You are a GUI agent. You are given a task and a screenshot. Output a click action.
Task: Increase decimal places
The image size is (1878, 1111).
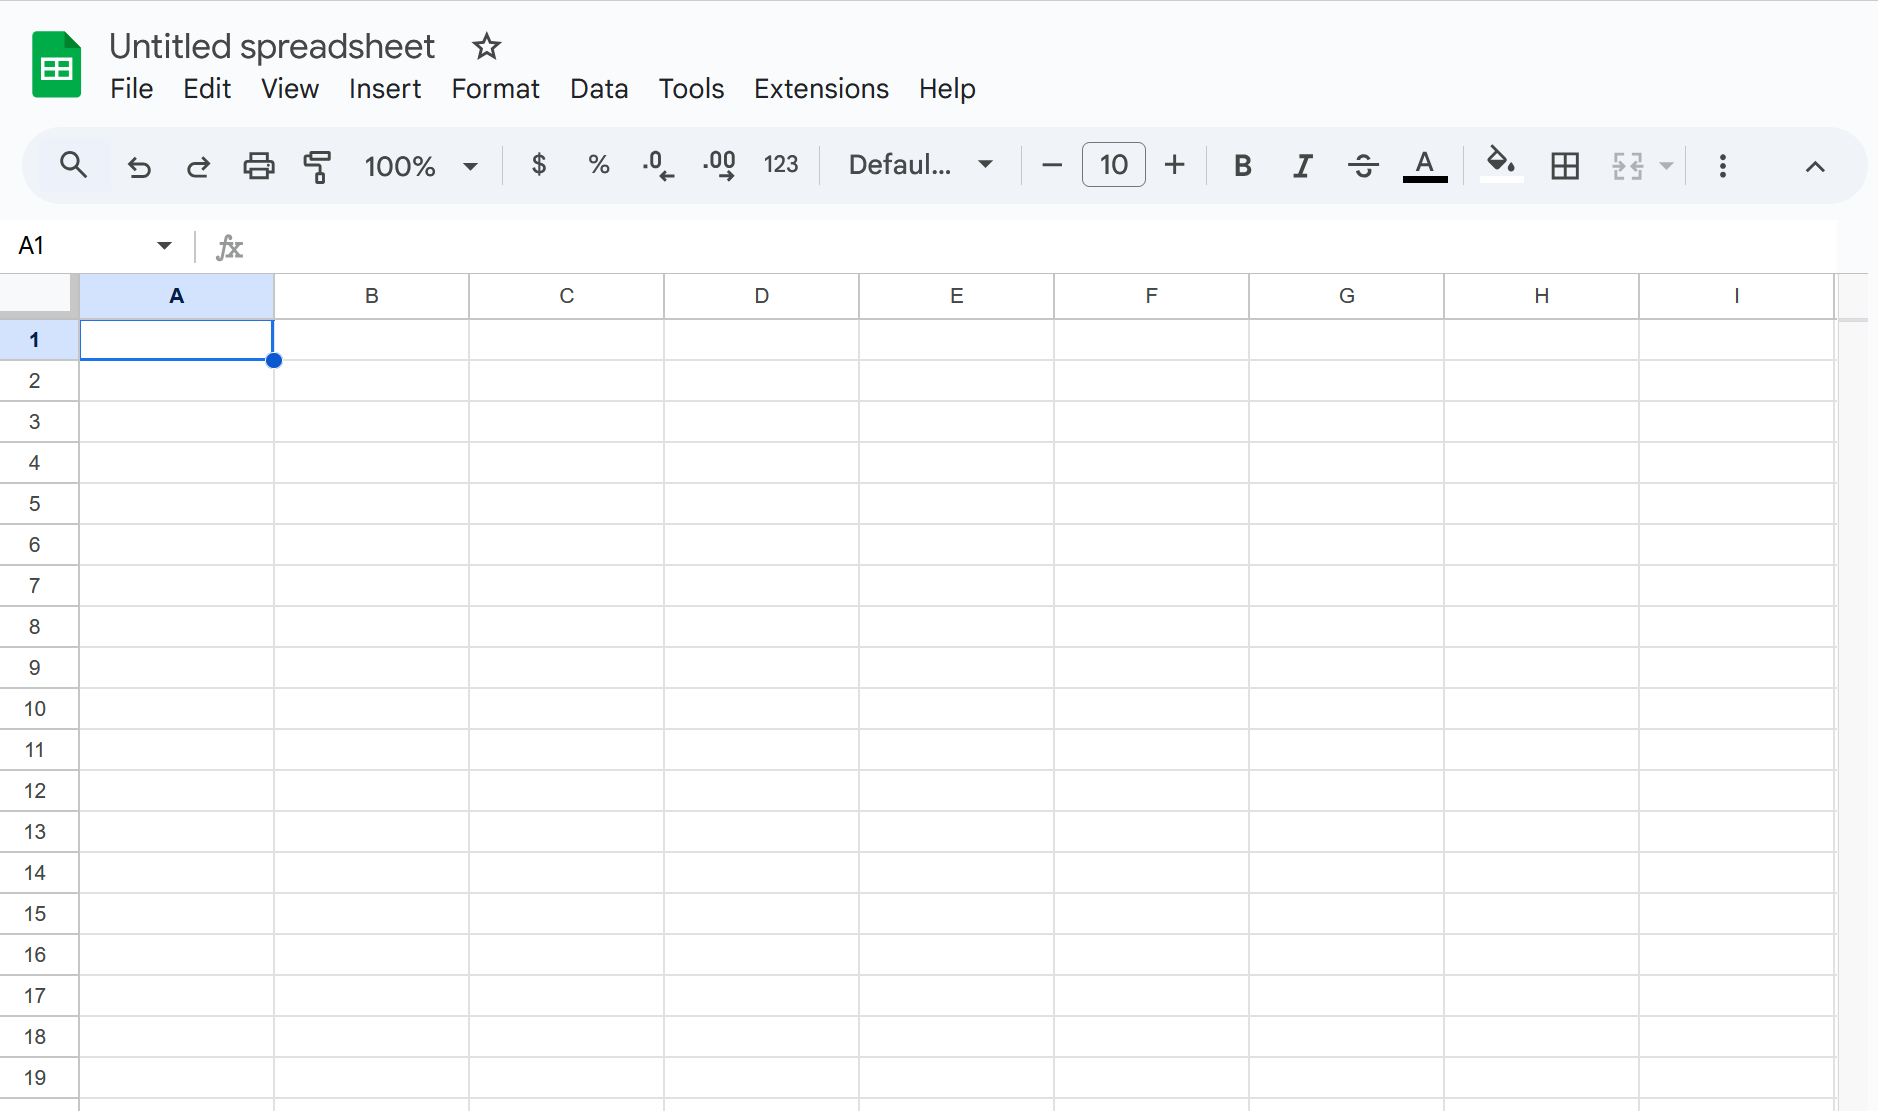[x=718, y=165]
